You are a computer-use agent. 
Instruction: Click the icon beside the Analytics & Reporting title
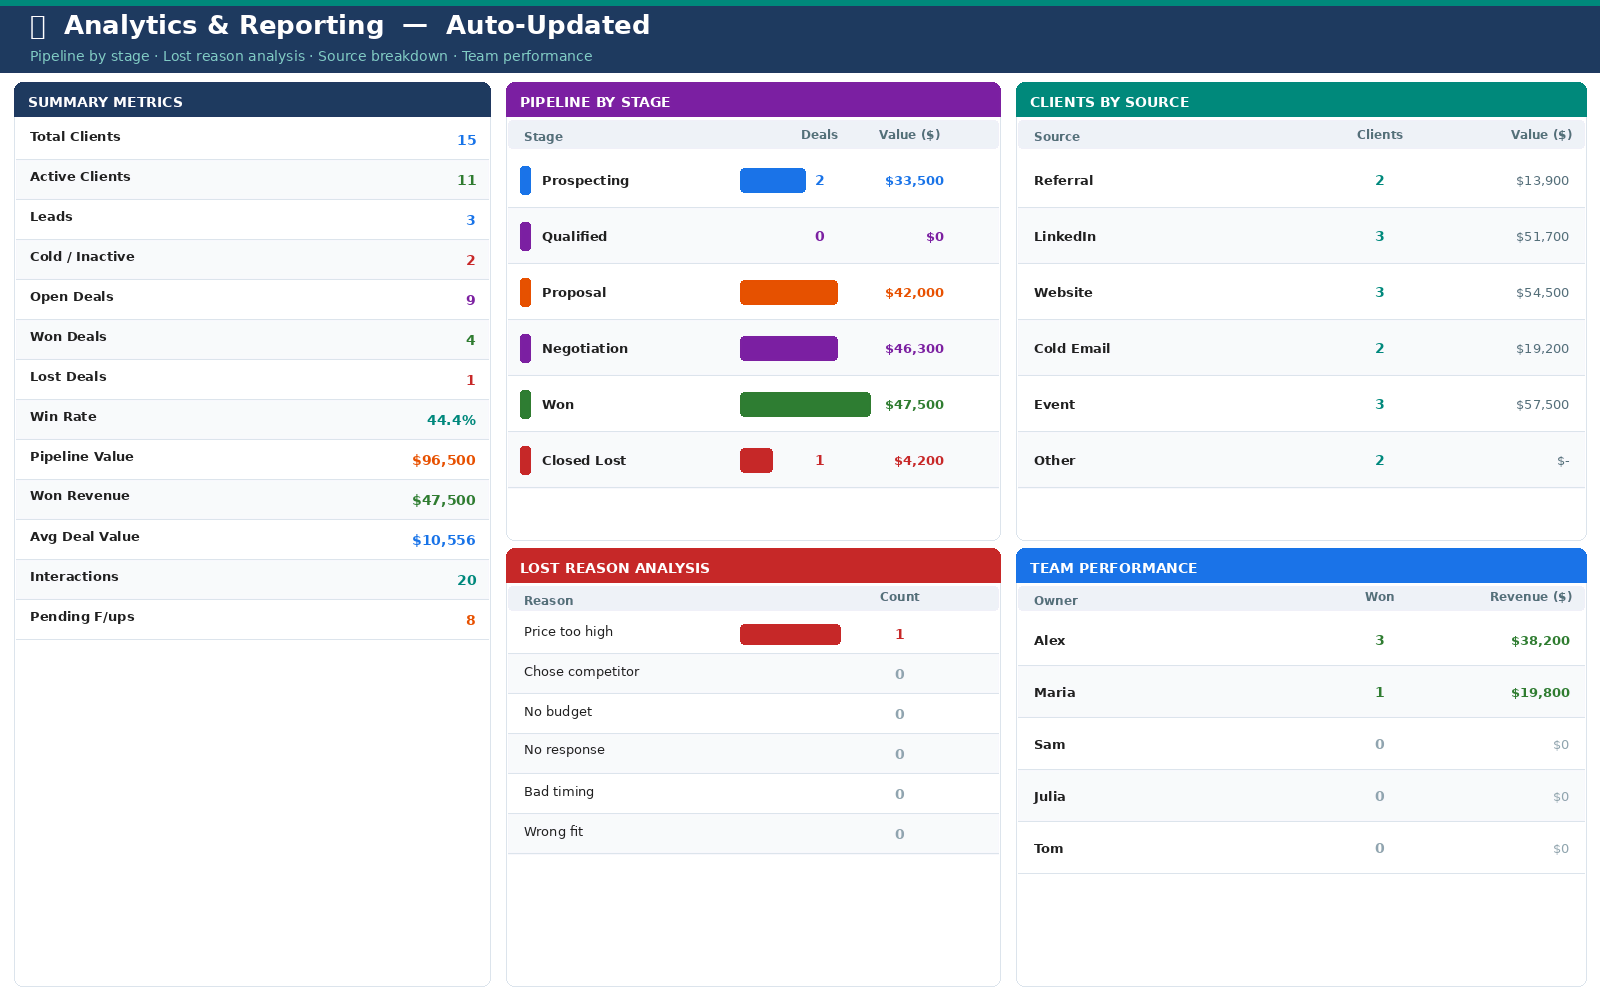click(x=38, y=27)
